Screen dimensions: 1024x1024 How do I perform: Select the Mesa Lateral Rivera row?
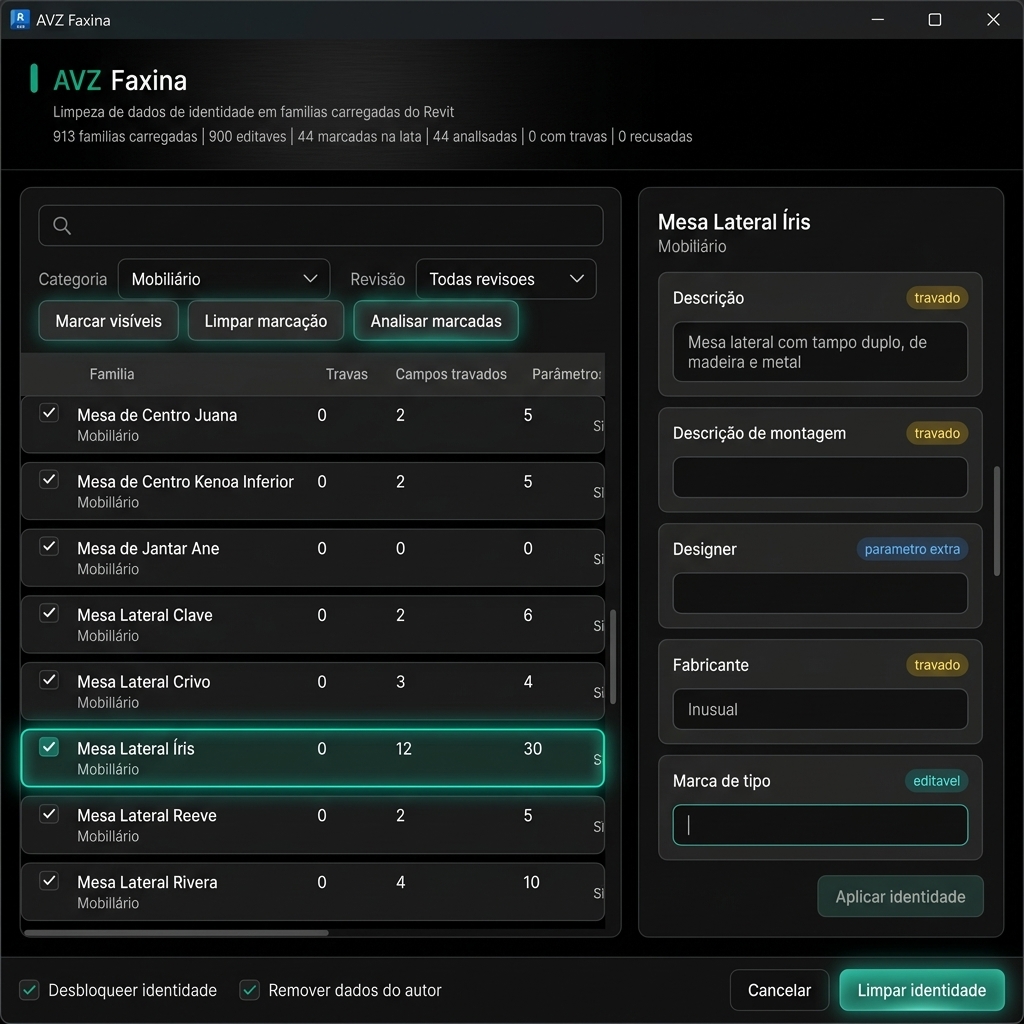tap(313, 891)
